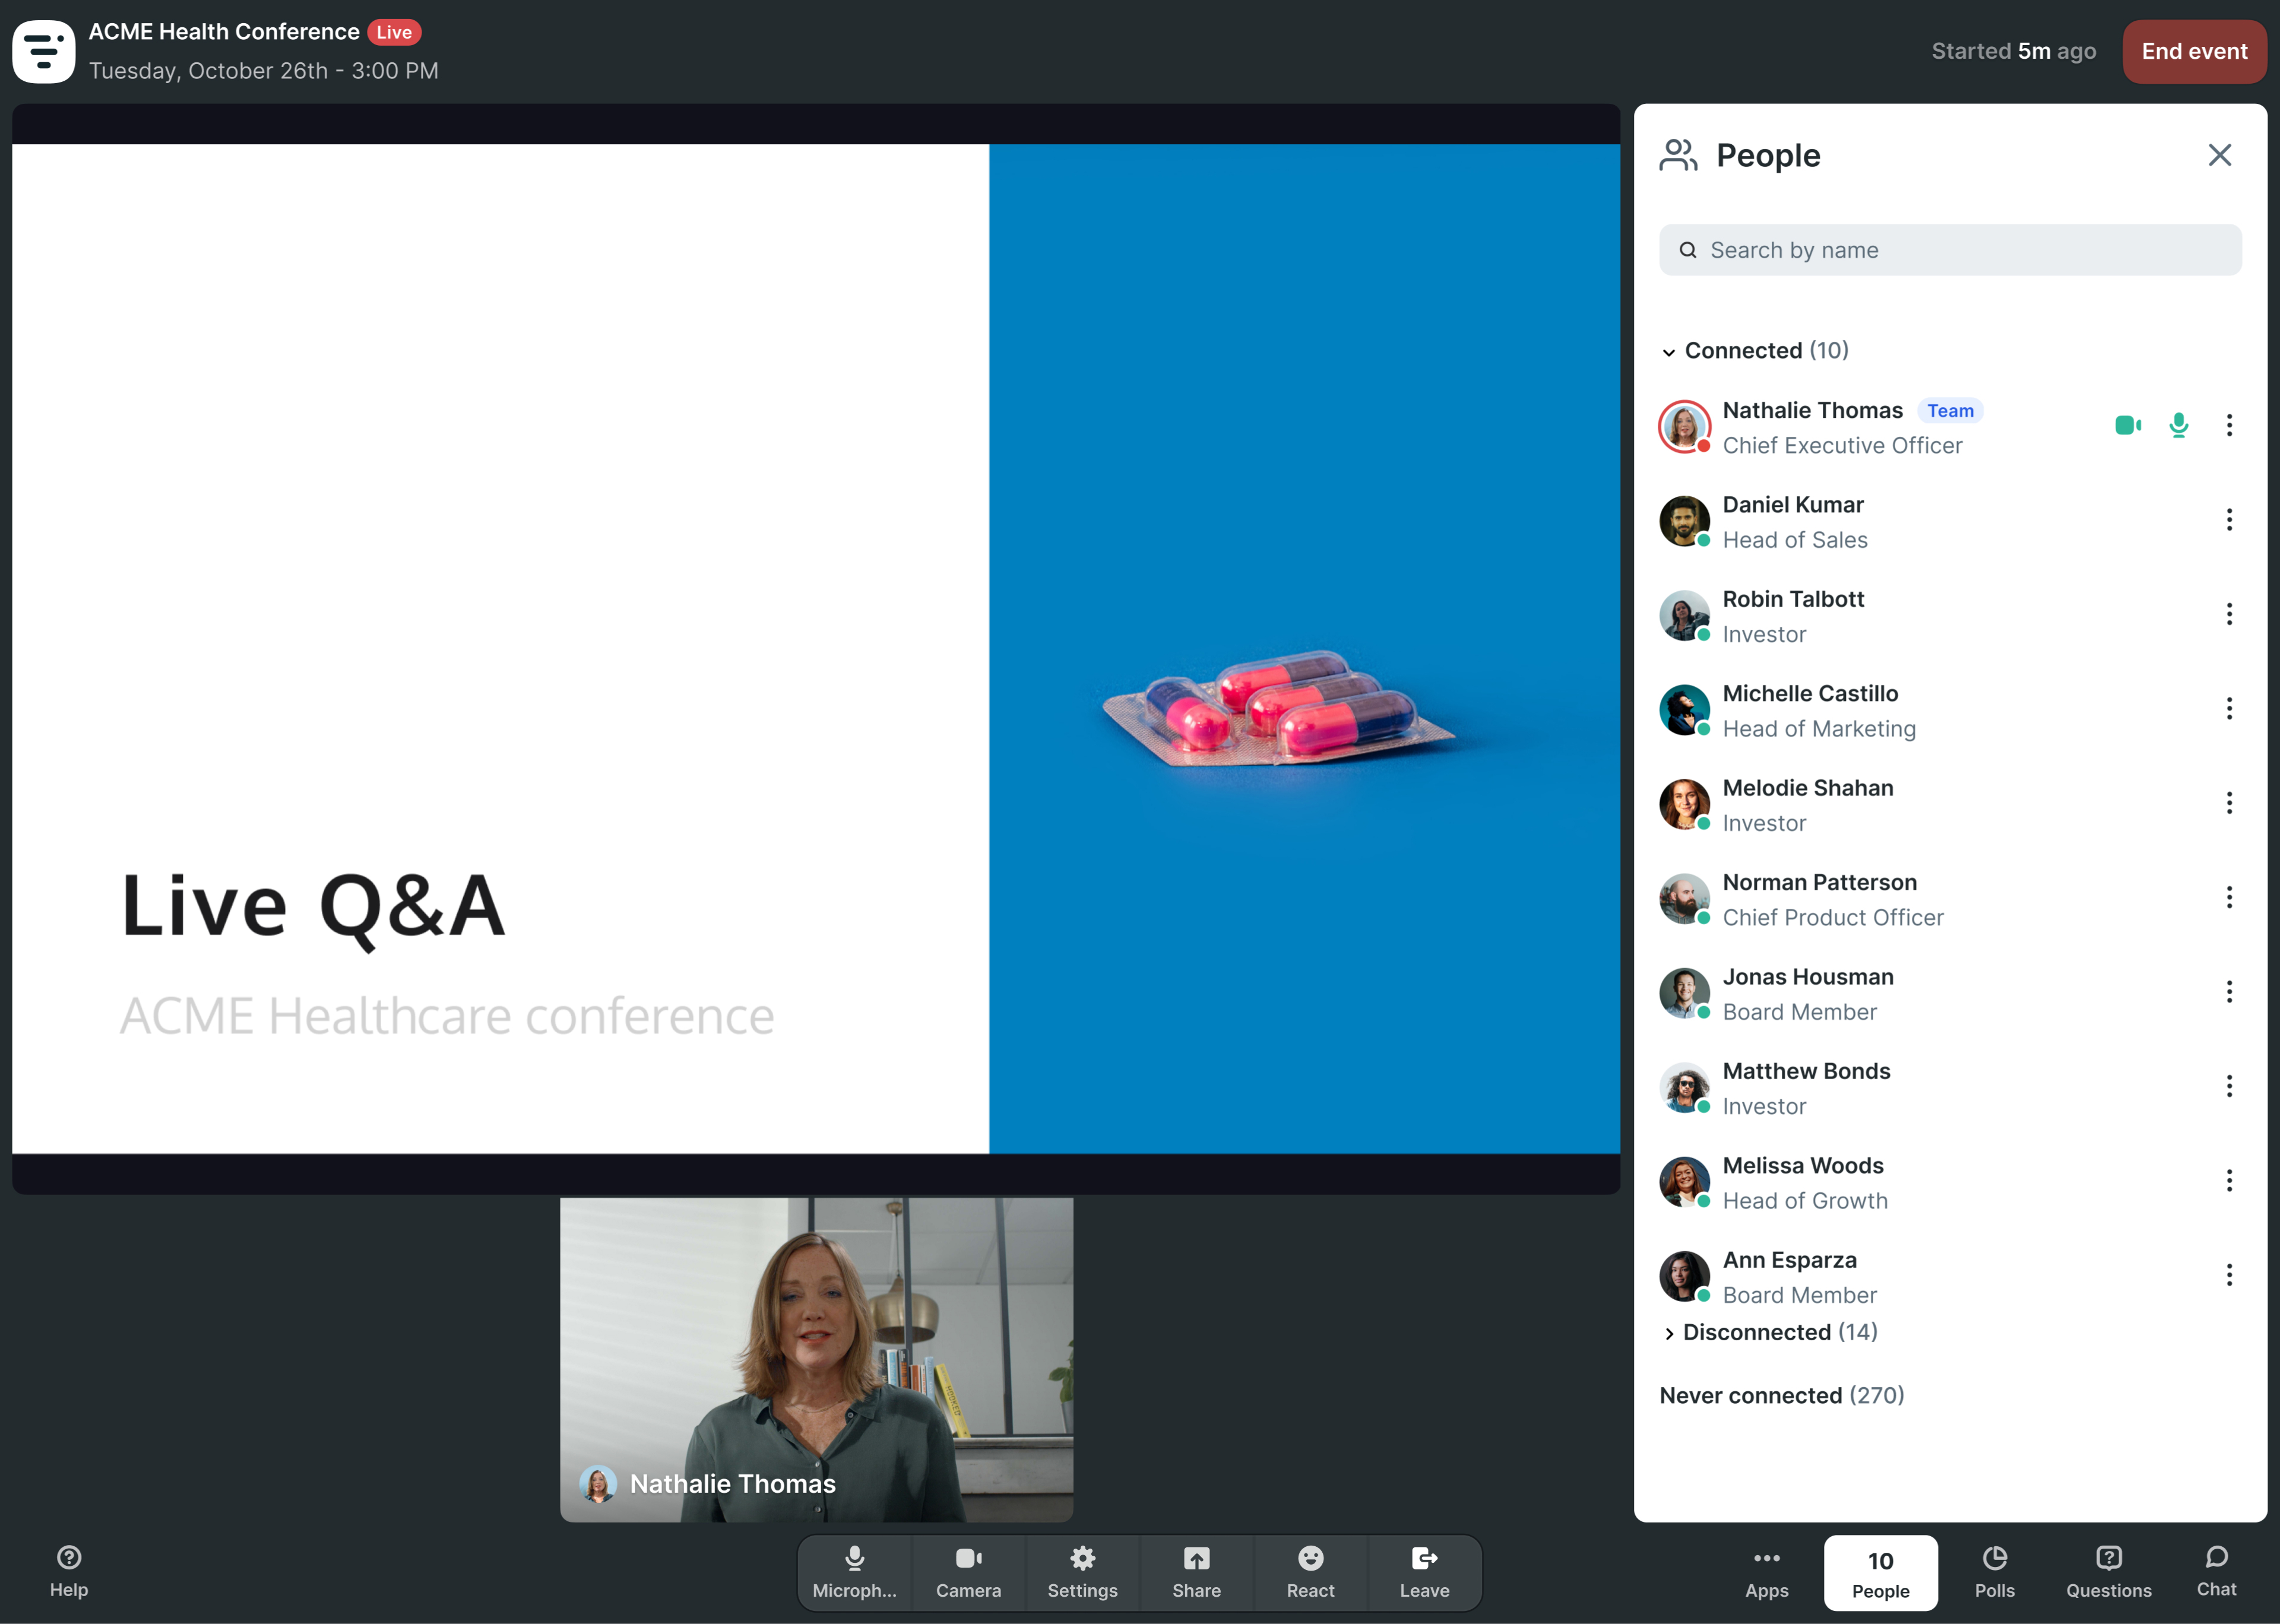Image resolution: width=2280 pixels, height=1624 pixels.
Task: Click the Live badge in header
Action: point(394,32)
